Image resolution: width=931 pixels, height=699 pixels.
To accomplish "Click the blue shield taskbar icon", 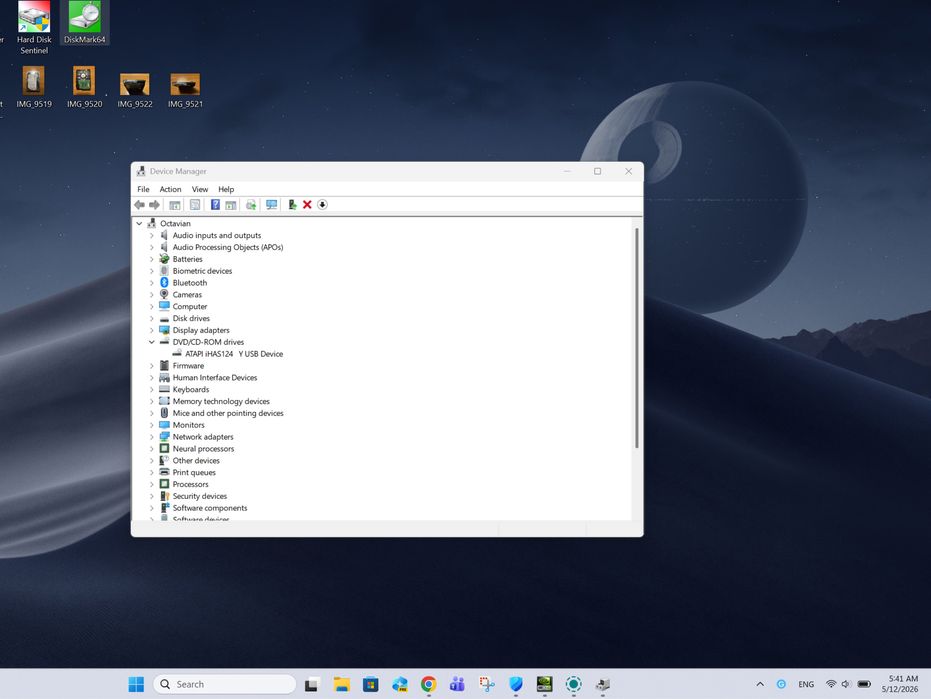I will pyautogui.click(x=515, y=685).
